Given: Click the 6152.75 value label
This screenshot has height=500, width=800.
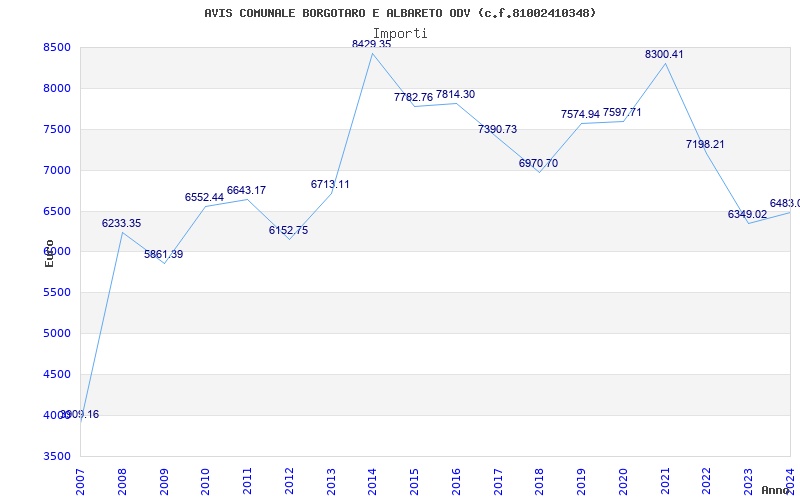Looking at the screenshot, I should pos(288,230).
